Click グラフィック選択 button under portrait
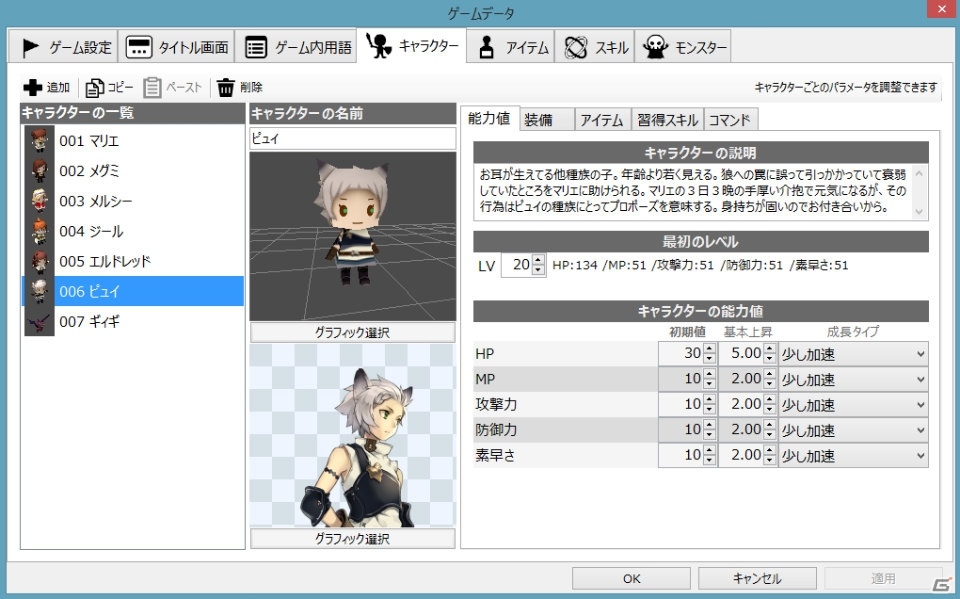The width and height of the screenshot is (960, 599). (353, 538)
